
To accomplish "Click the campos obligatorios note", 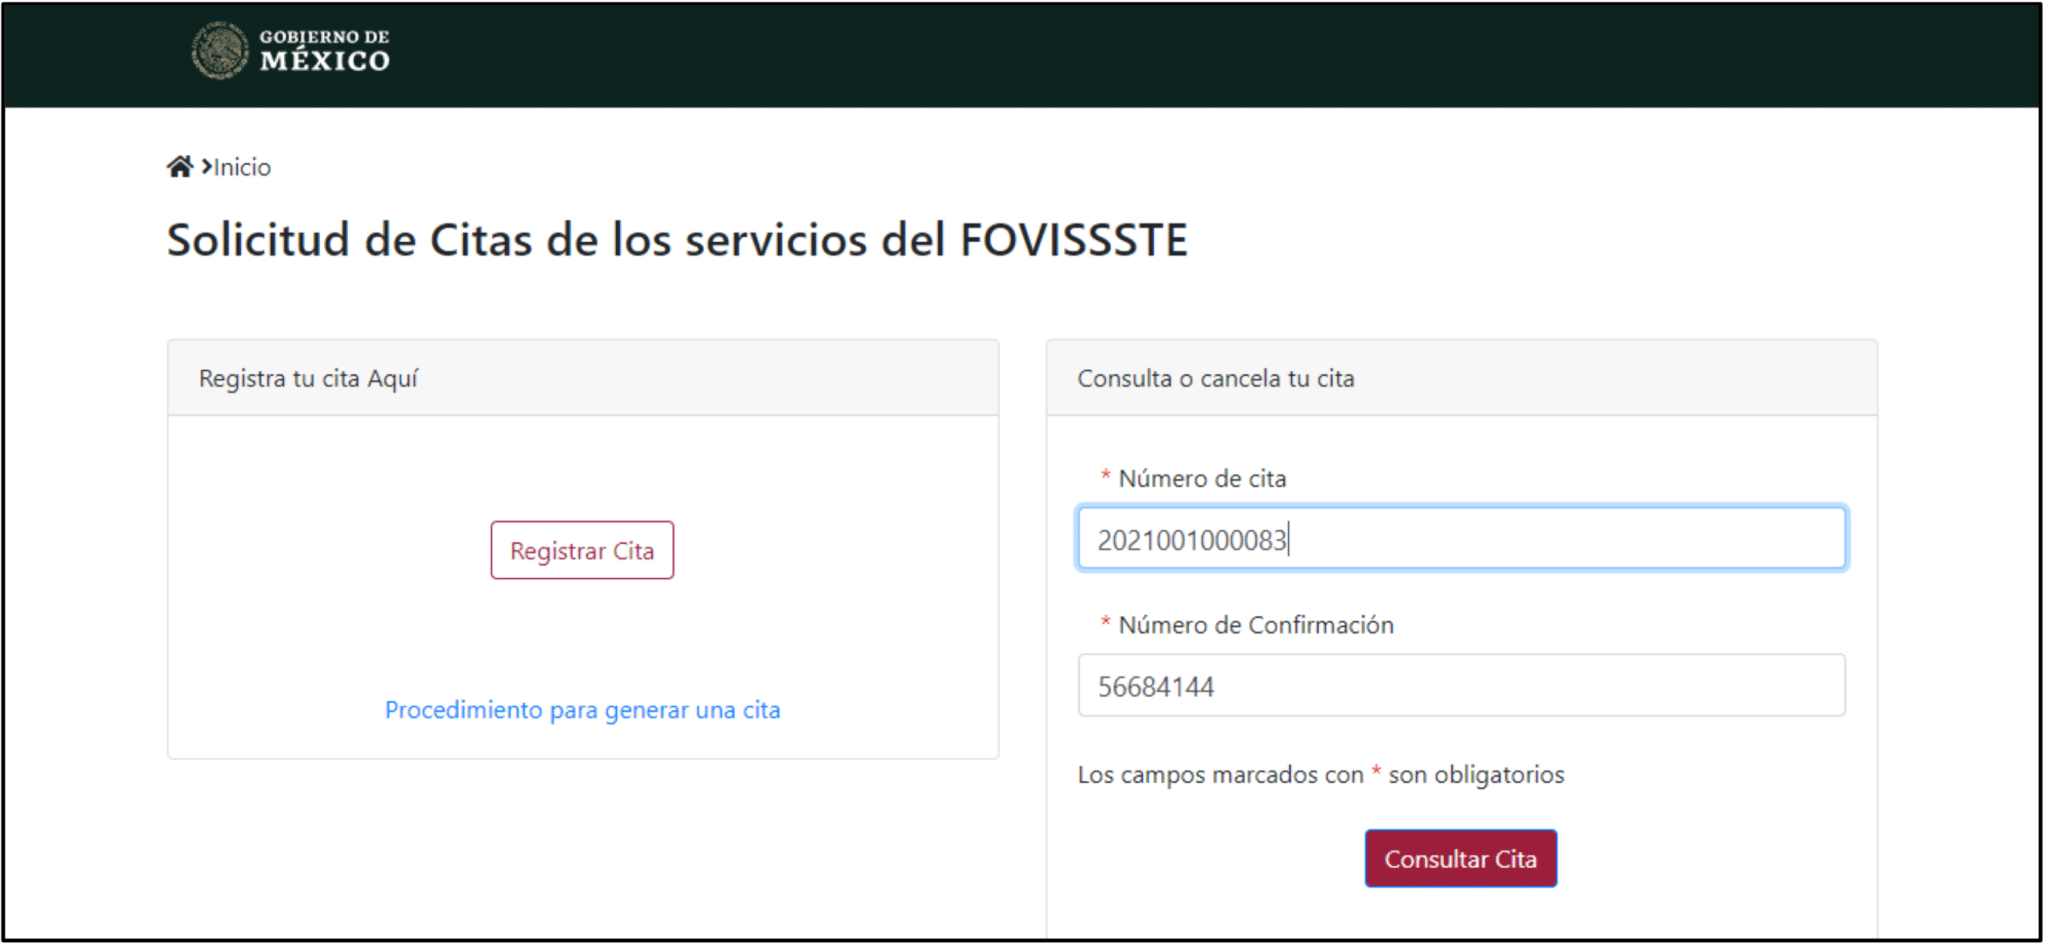I will tap(1321, 775).
